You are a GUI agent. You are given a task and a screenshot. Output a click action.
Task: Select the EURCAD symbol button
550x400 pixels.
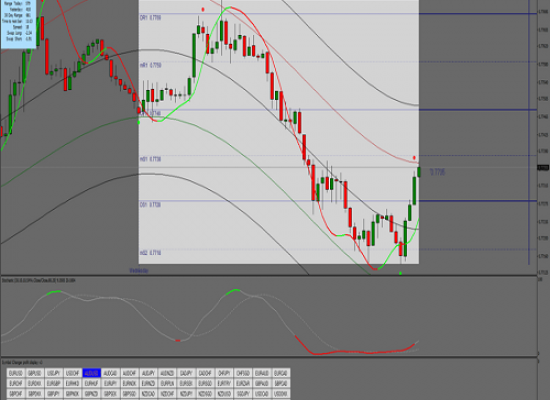tap(281, 373)
